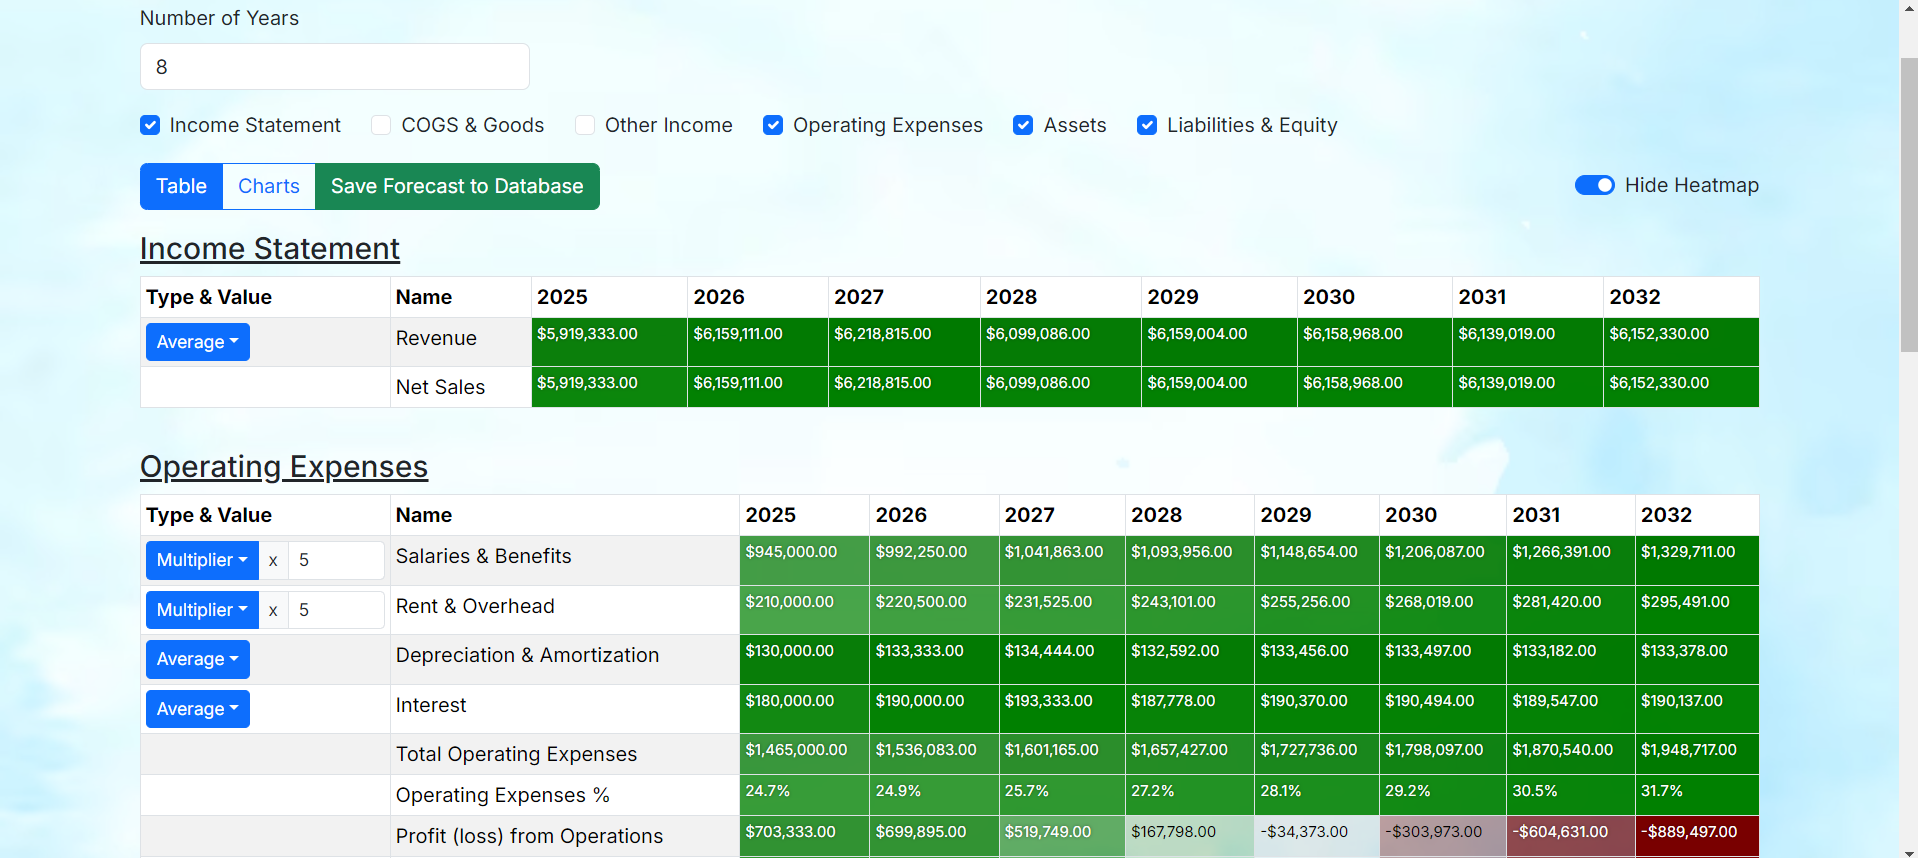Open Multiplier dropdown for Salaries & Benefits
This screenshot has width=1918, height=858.
coord(202,560)
